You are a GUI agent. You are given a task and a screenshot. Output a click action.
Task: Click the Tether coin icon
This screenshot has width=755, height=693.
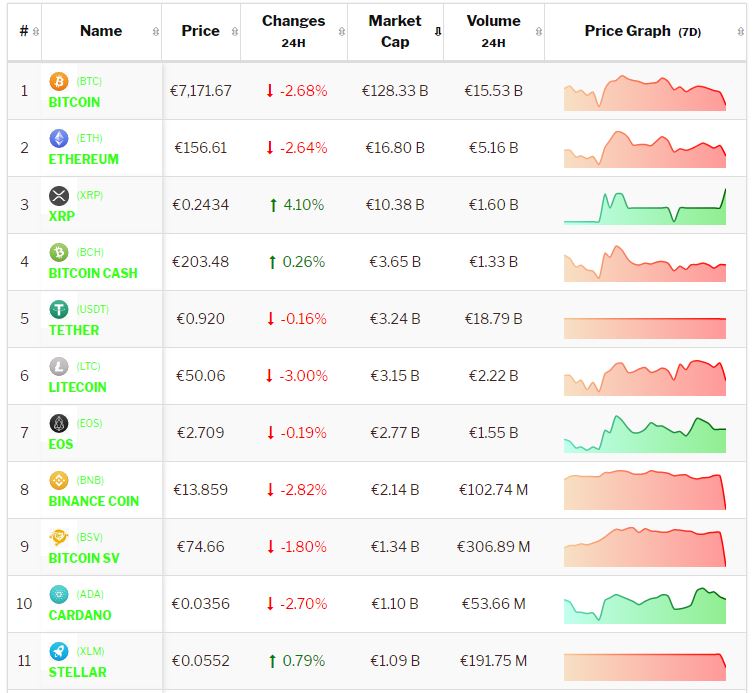[58, 309]
